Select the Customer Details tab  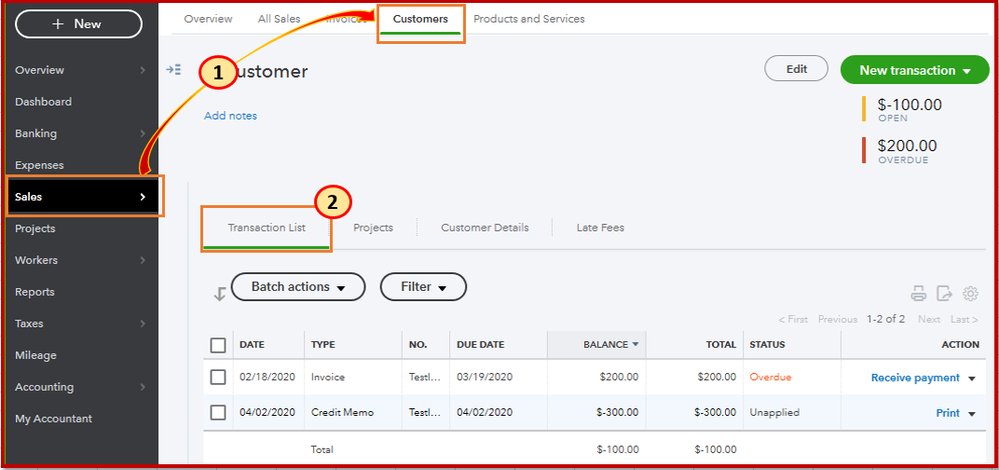(485, 227)
